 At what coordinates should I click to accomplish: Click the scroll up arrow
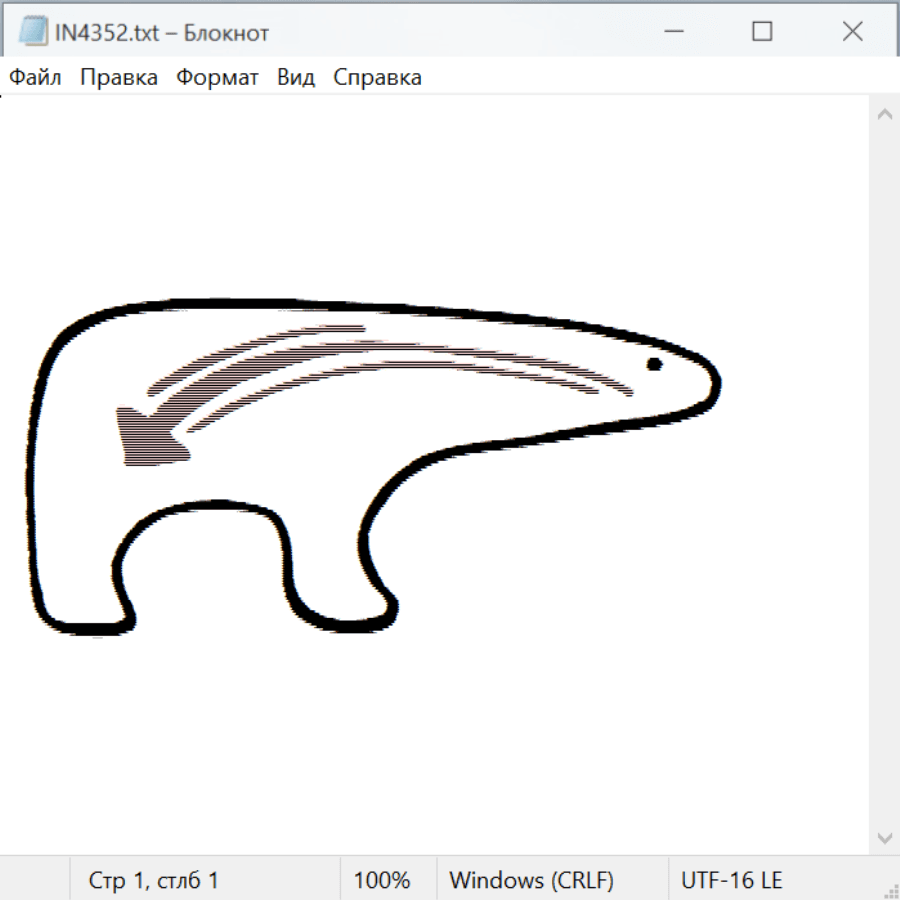884,115
